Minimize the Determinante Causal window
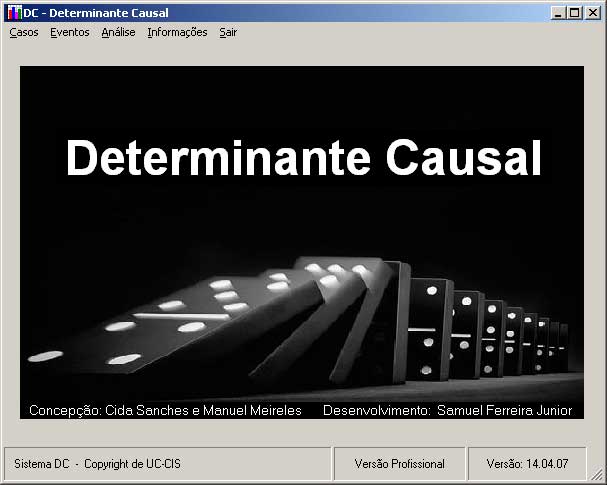The height and width of the screenshot is (485, 607). pyautogui.click(x=558, y=13)
